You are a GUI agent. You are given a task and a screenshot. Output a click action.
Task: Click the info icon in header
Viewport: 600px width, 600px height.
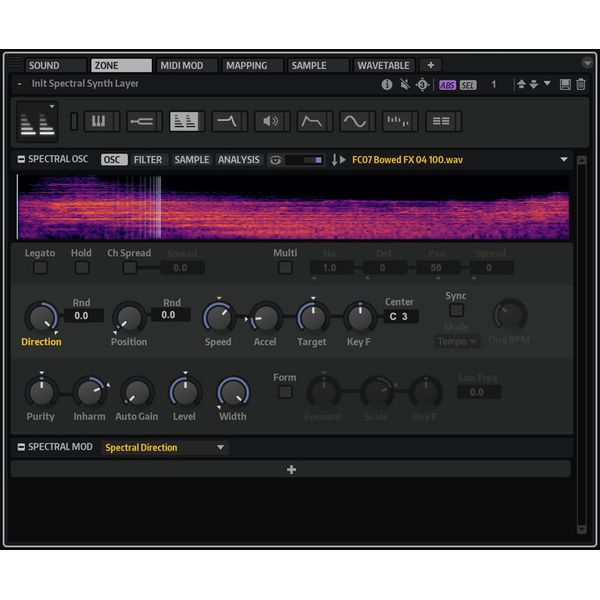[x=387, y=85]
